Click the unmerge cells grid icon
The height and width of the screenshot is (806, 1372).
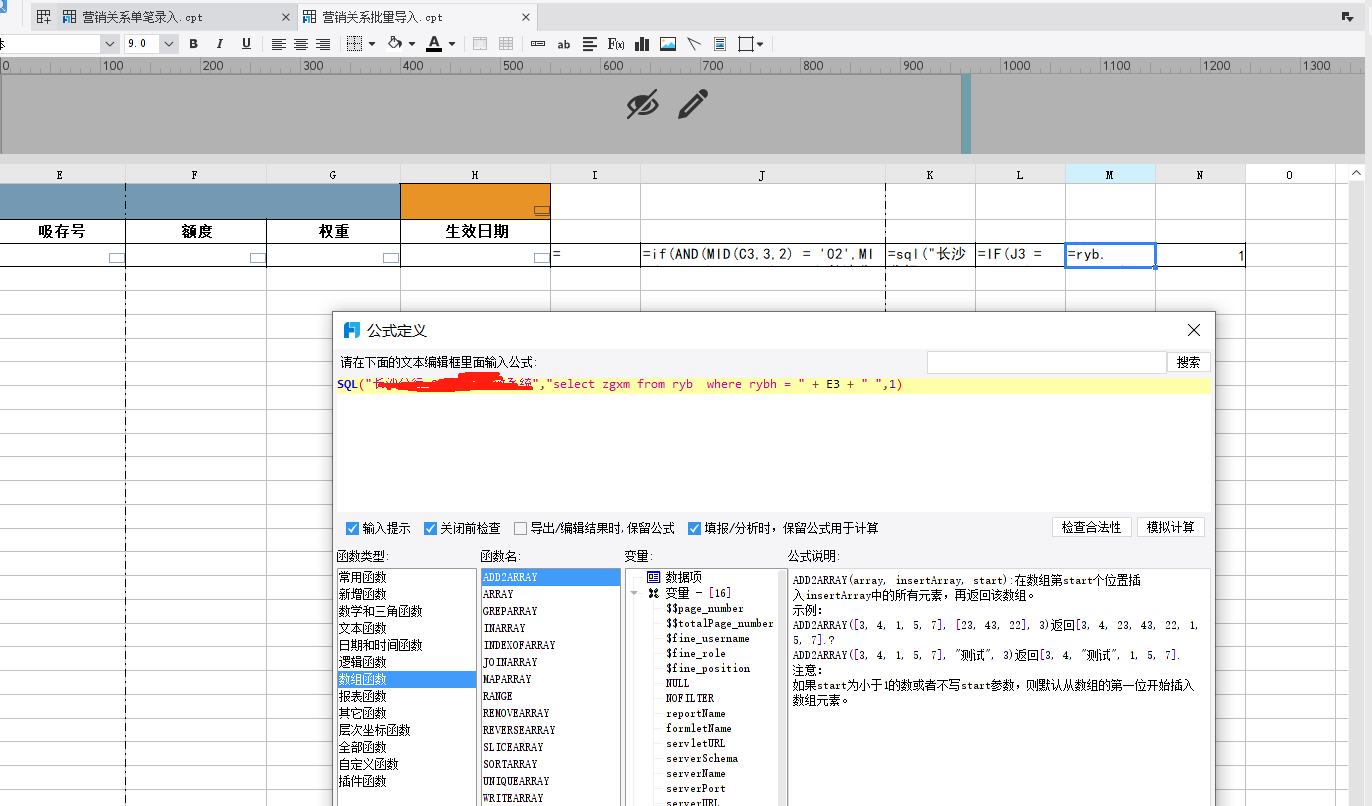coord(506,44)
